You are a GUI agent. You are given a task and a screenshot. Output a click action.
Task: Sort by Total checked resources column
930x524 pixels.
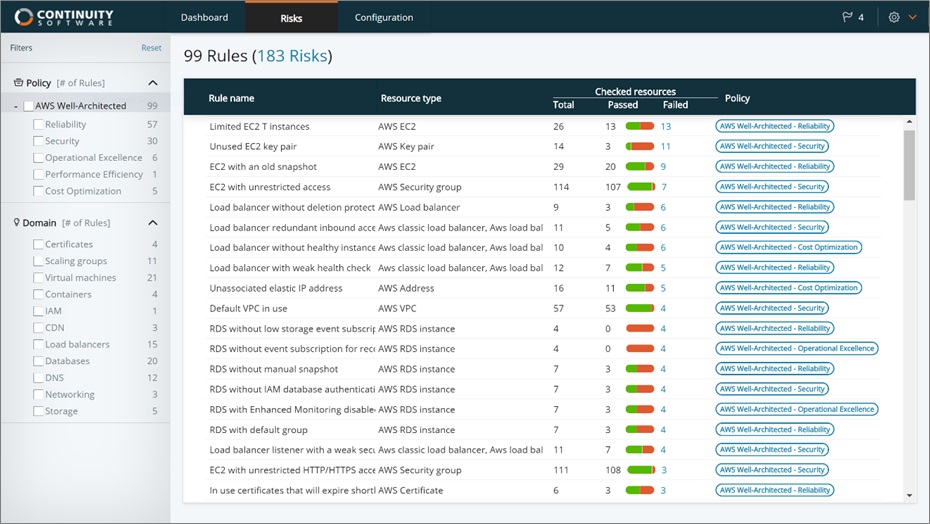(x=563, y=105)
